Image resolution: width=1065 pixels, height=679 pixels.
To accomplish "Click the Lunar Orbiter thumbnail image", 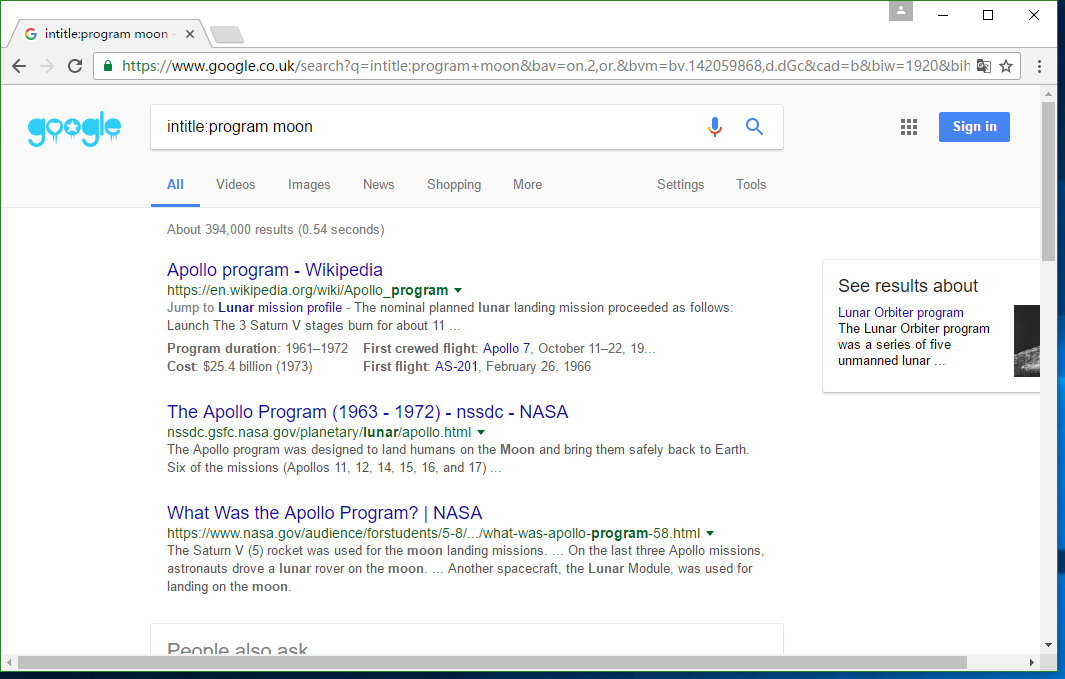I will click(x=1026, y=341).
